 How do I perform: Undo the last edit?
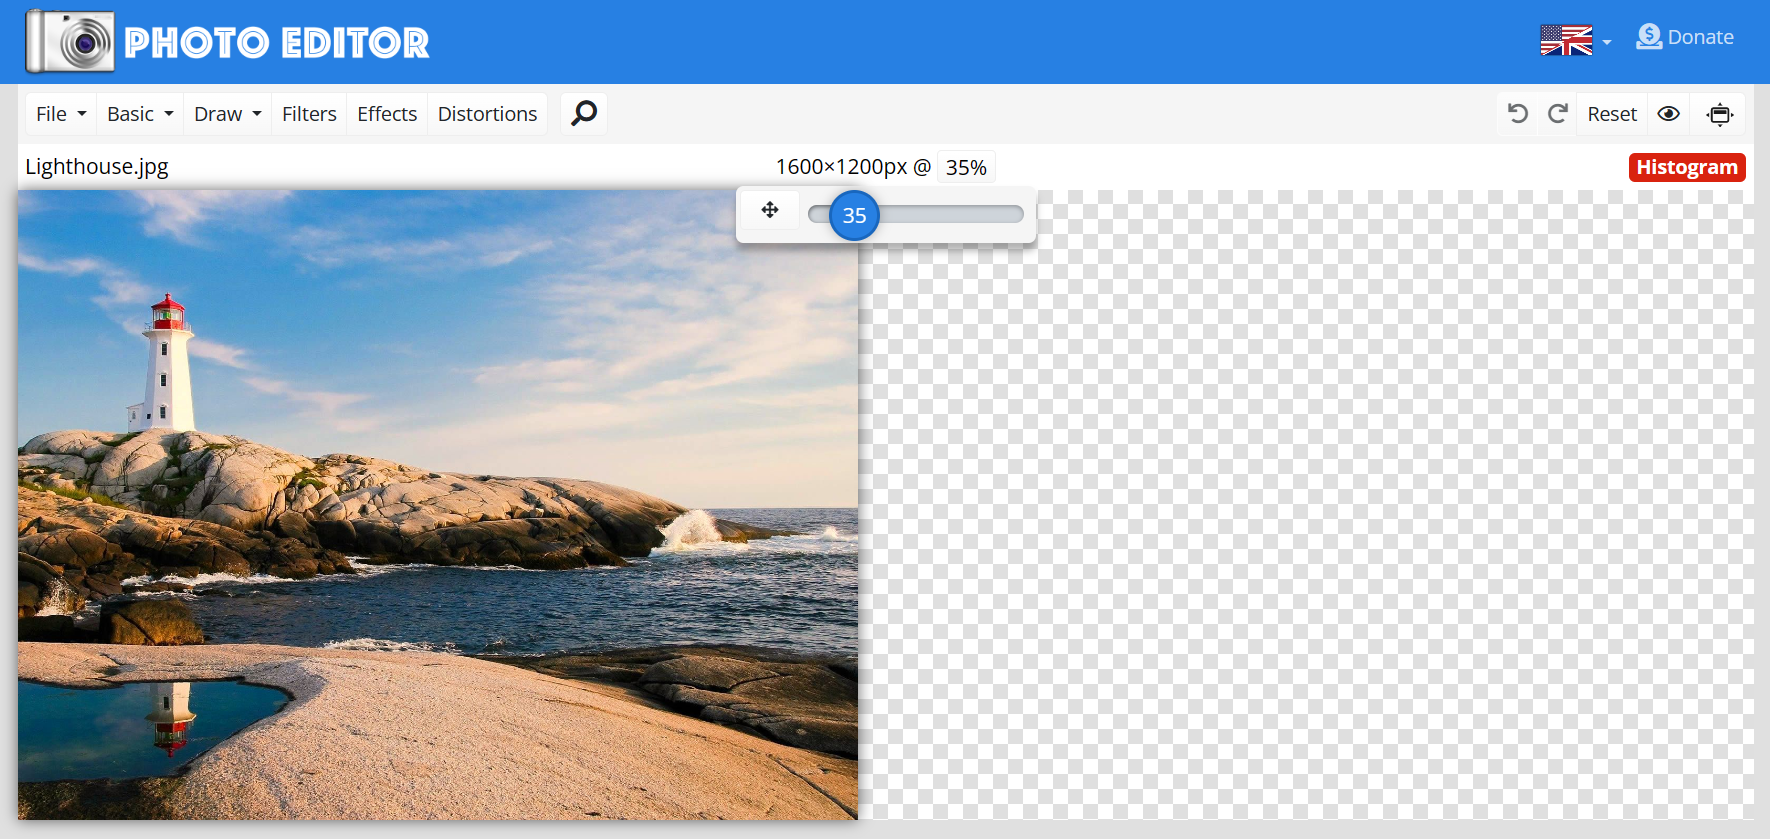tap(1518, 114)
